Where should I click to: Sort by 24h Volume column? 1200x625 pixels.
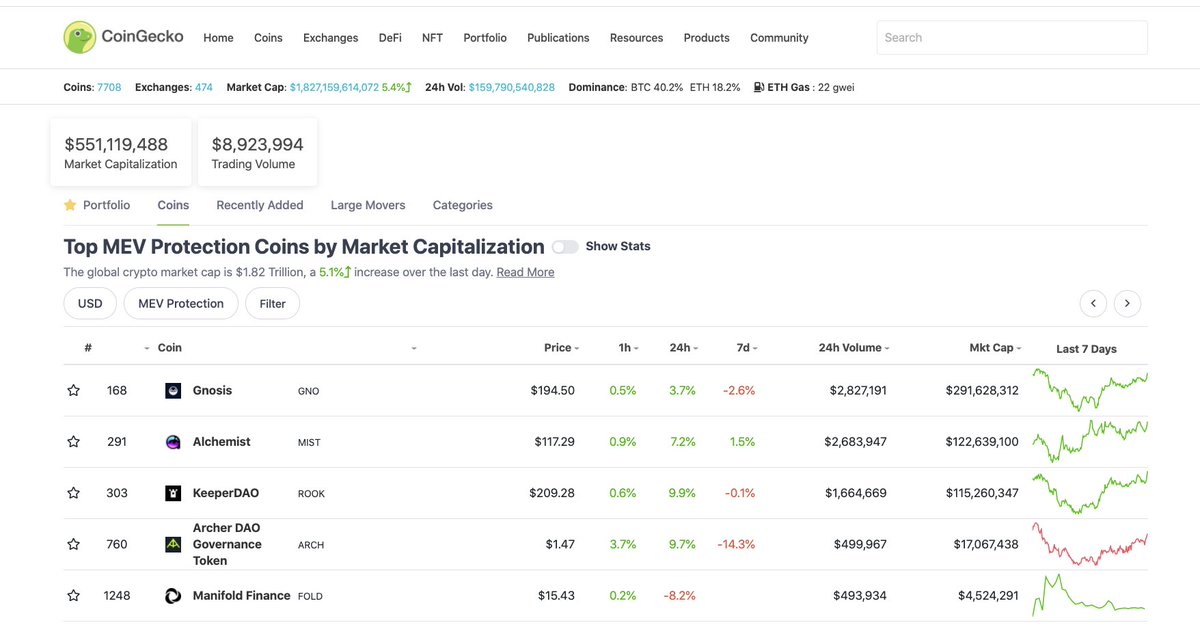tap(853, 348)
